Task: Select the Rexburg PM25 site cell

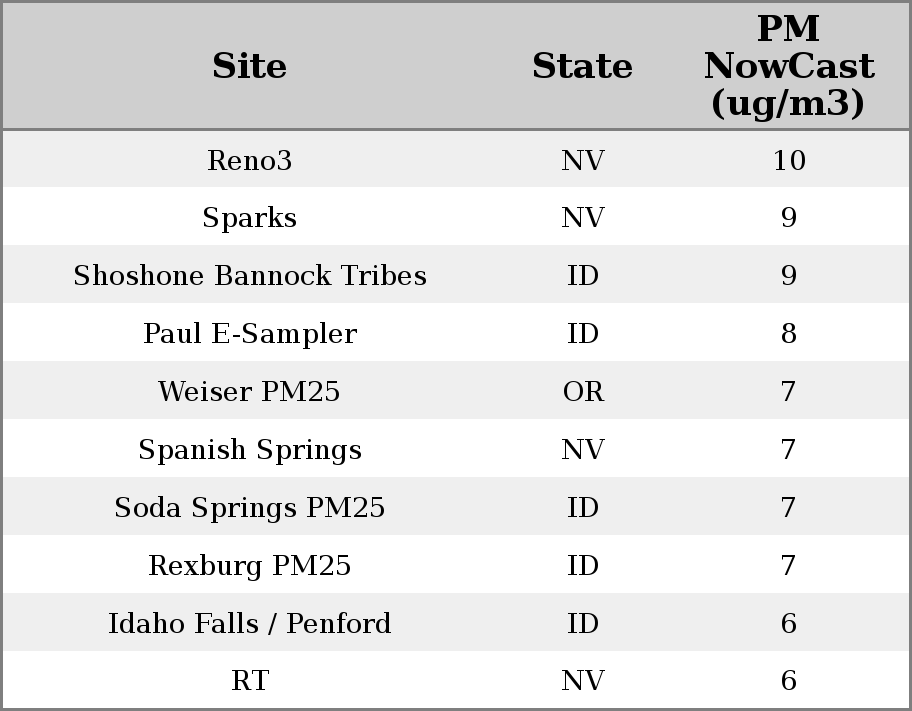Action: click(x=250, y=566)
